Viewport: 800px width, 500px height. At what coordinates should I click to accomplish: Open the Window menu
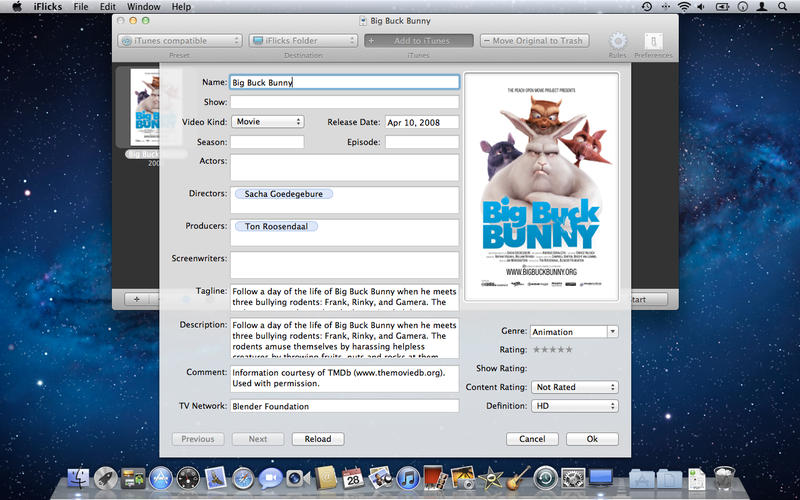point(144,7)
